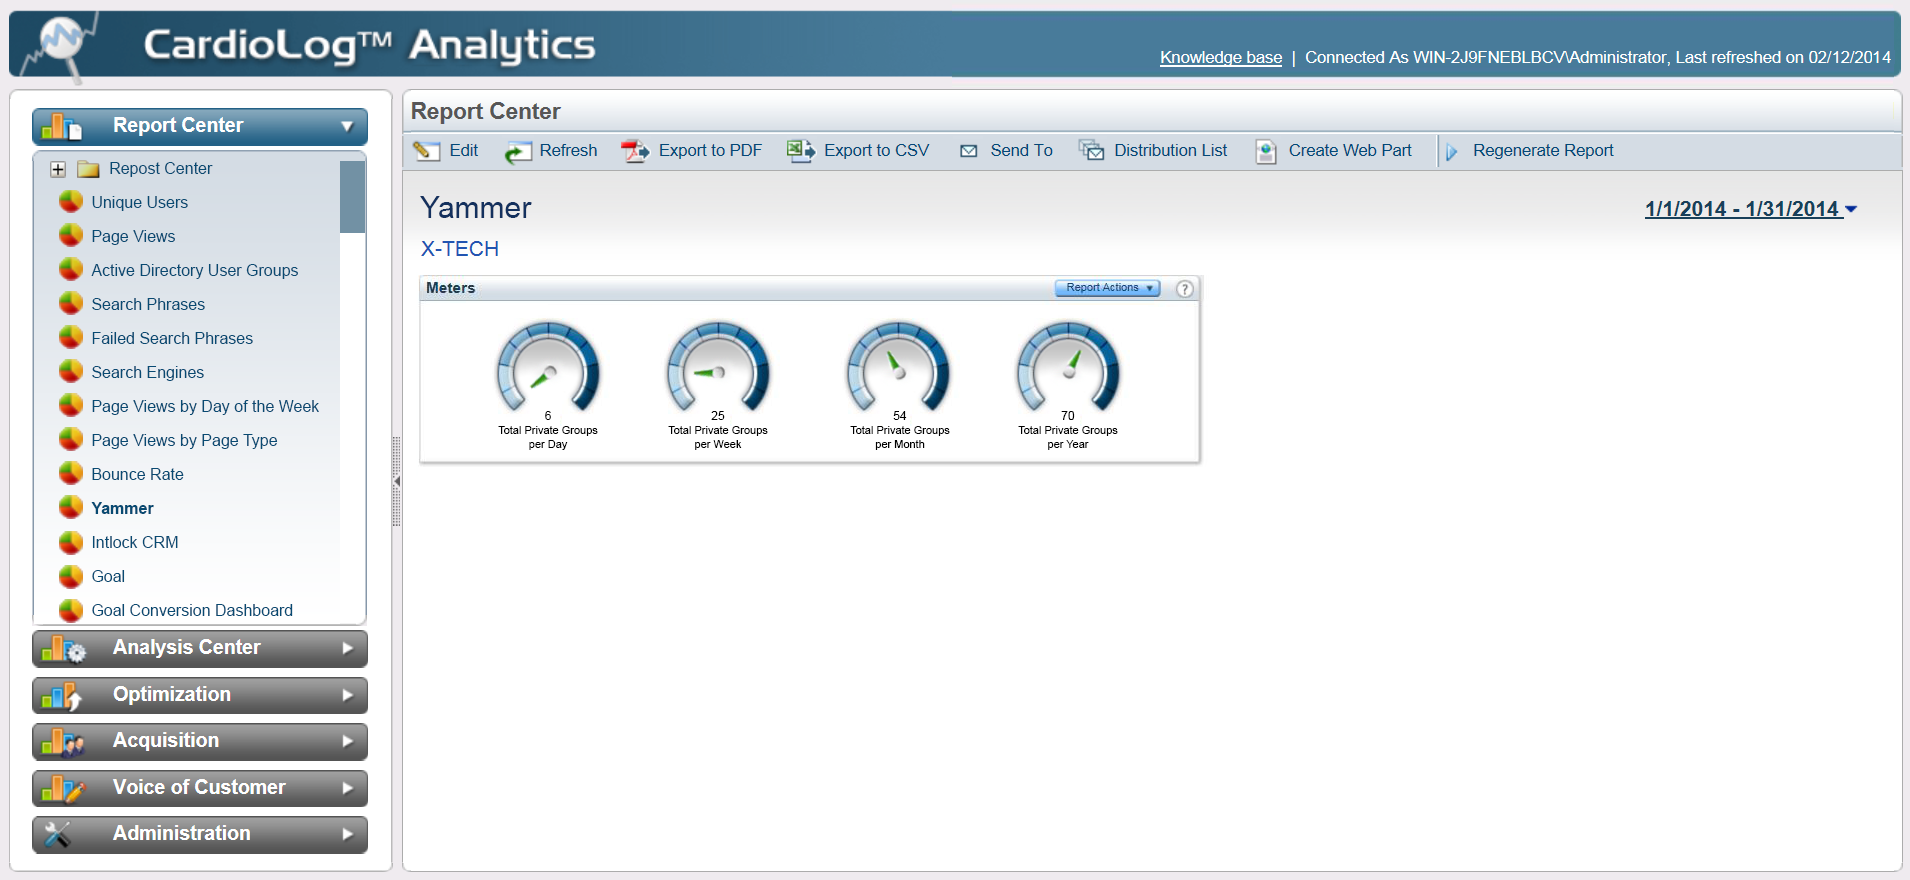Expand the Analysis Center section arrow

click(x=348, y=648)
